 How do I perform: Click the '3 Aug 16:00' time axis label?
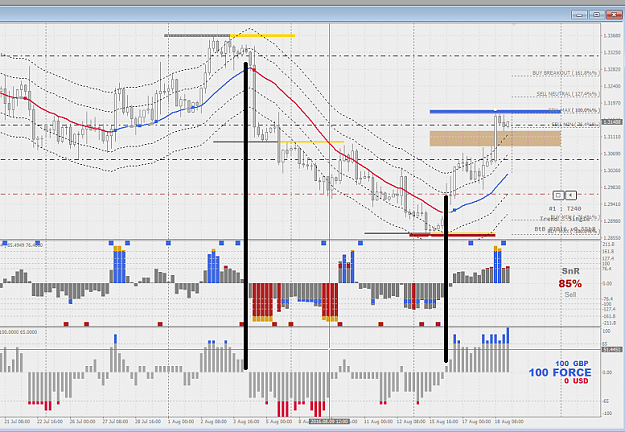246,421
